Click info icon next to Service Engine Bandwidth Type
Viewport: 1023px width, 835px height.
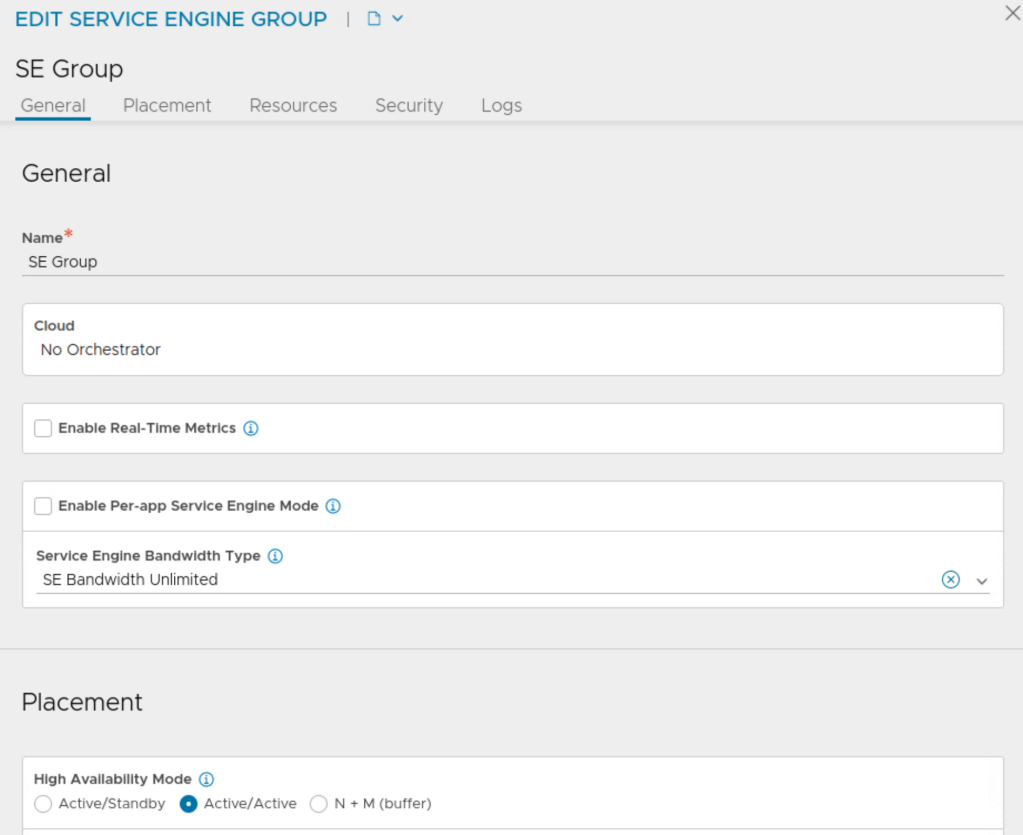point(275,556)
